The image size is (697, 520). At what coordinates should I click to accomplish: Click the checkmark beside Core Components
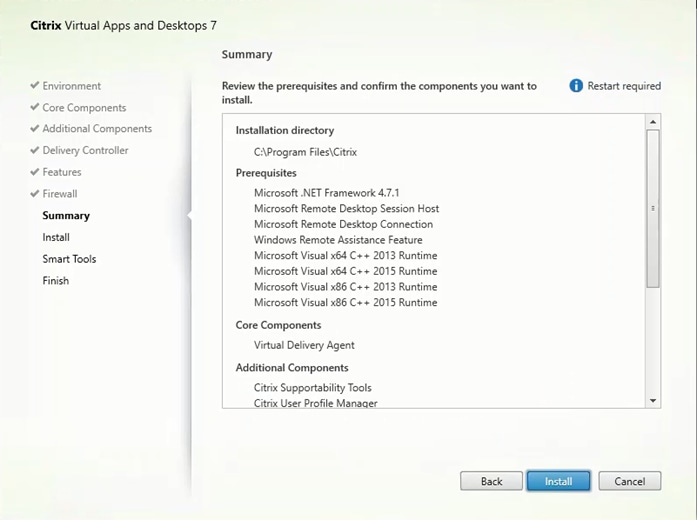[x=35, y=108]
